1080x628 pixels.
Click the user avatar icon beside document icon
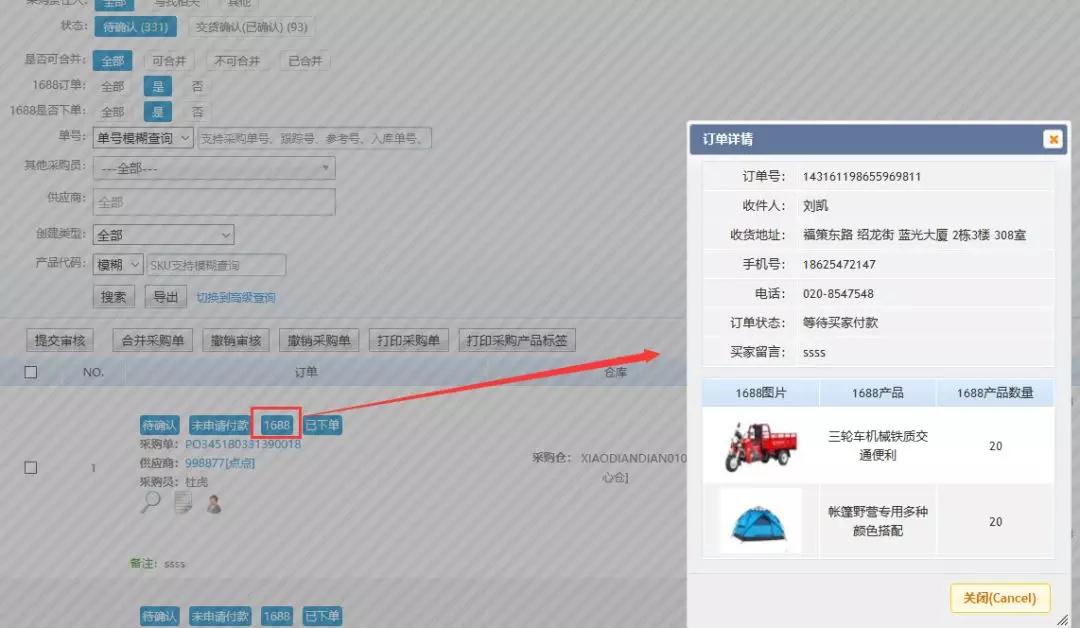213,503
